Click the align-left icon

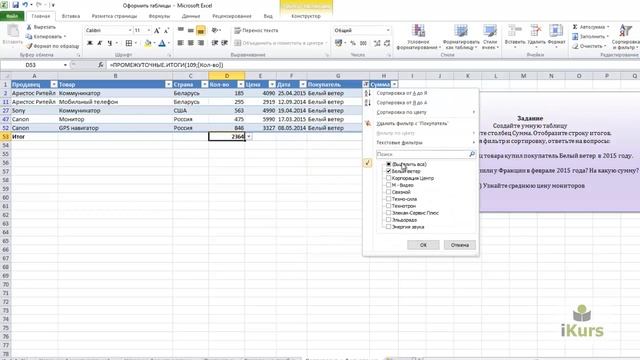(181, 43)
